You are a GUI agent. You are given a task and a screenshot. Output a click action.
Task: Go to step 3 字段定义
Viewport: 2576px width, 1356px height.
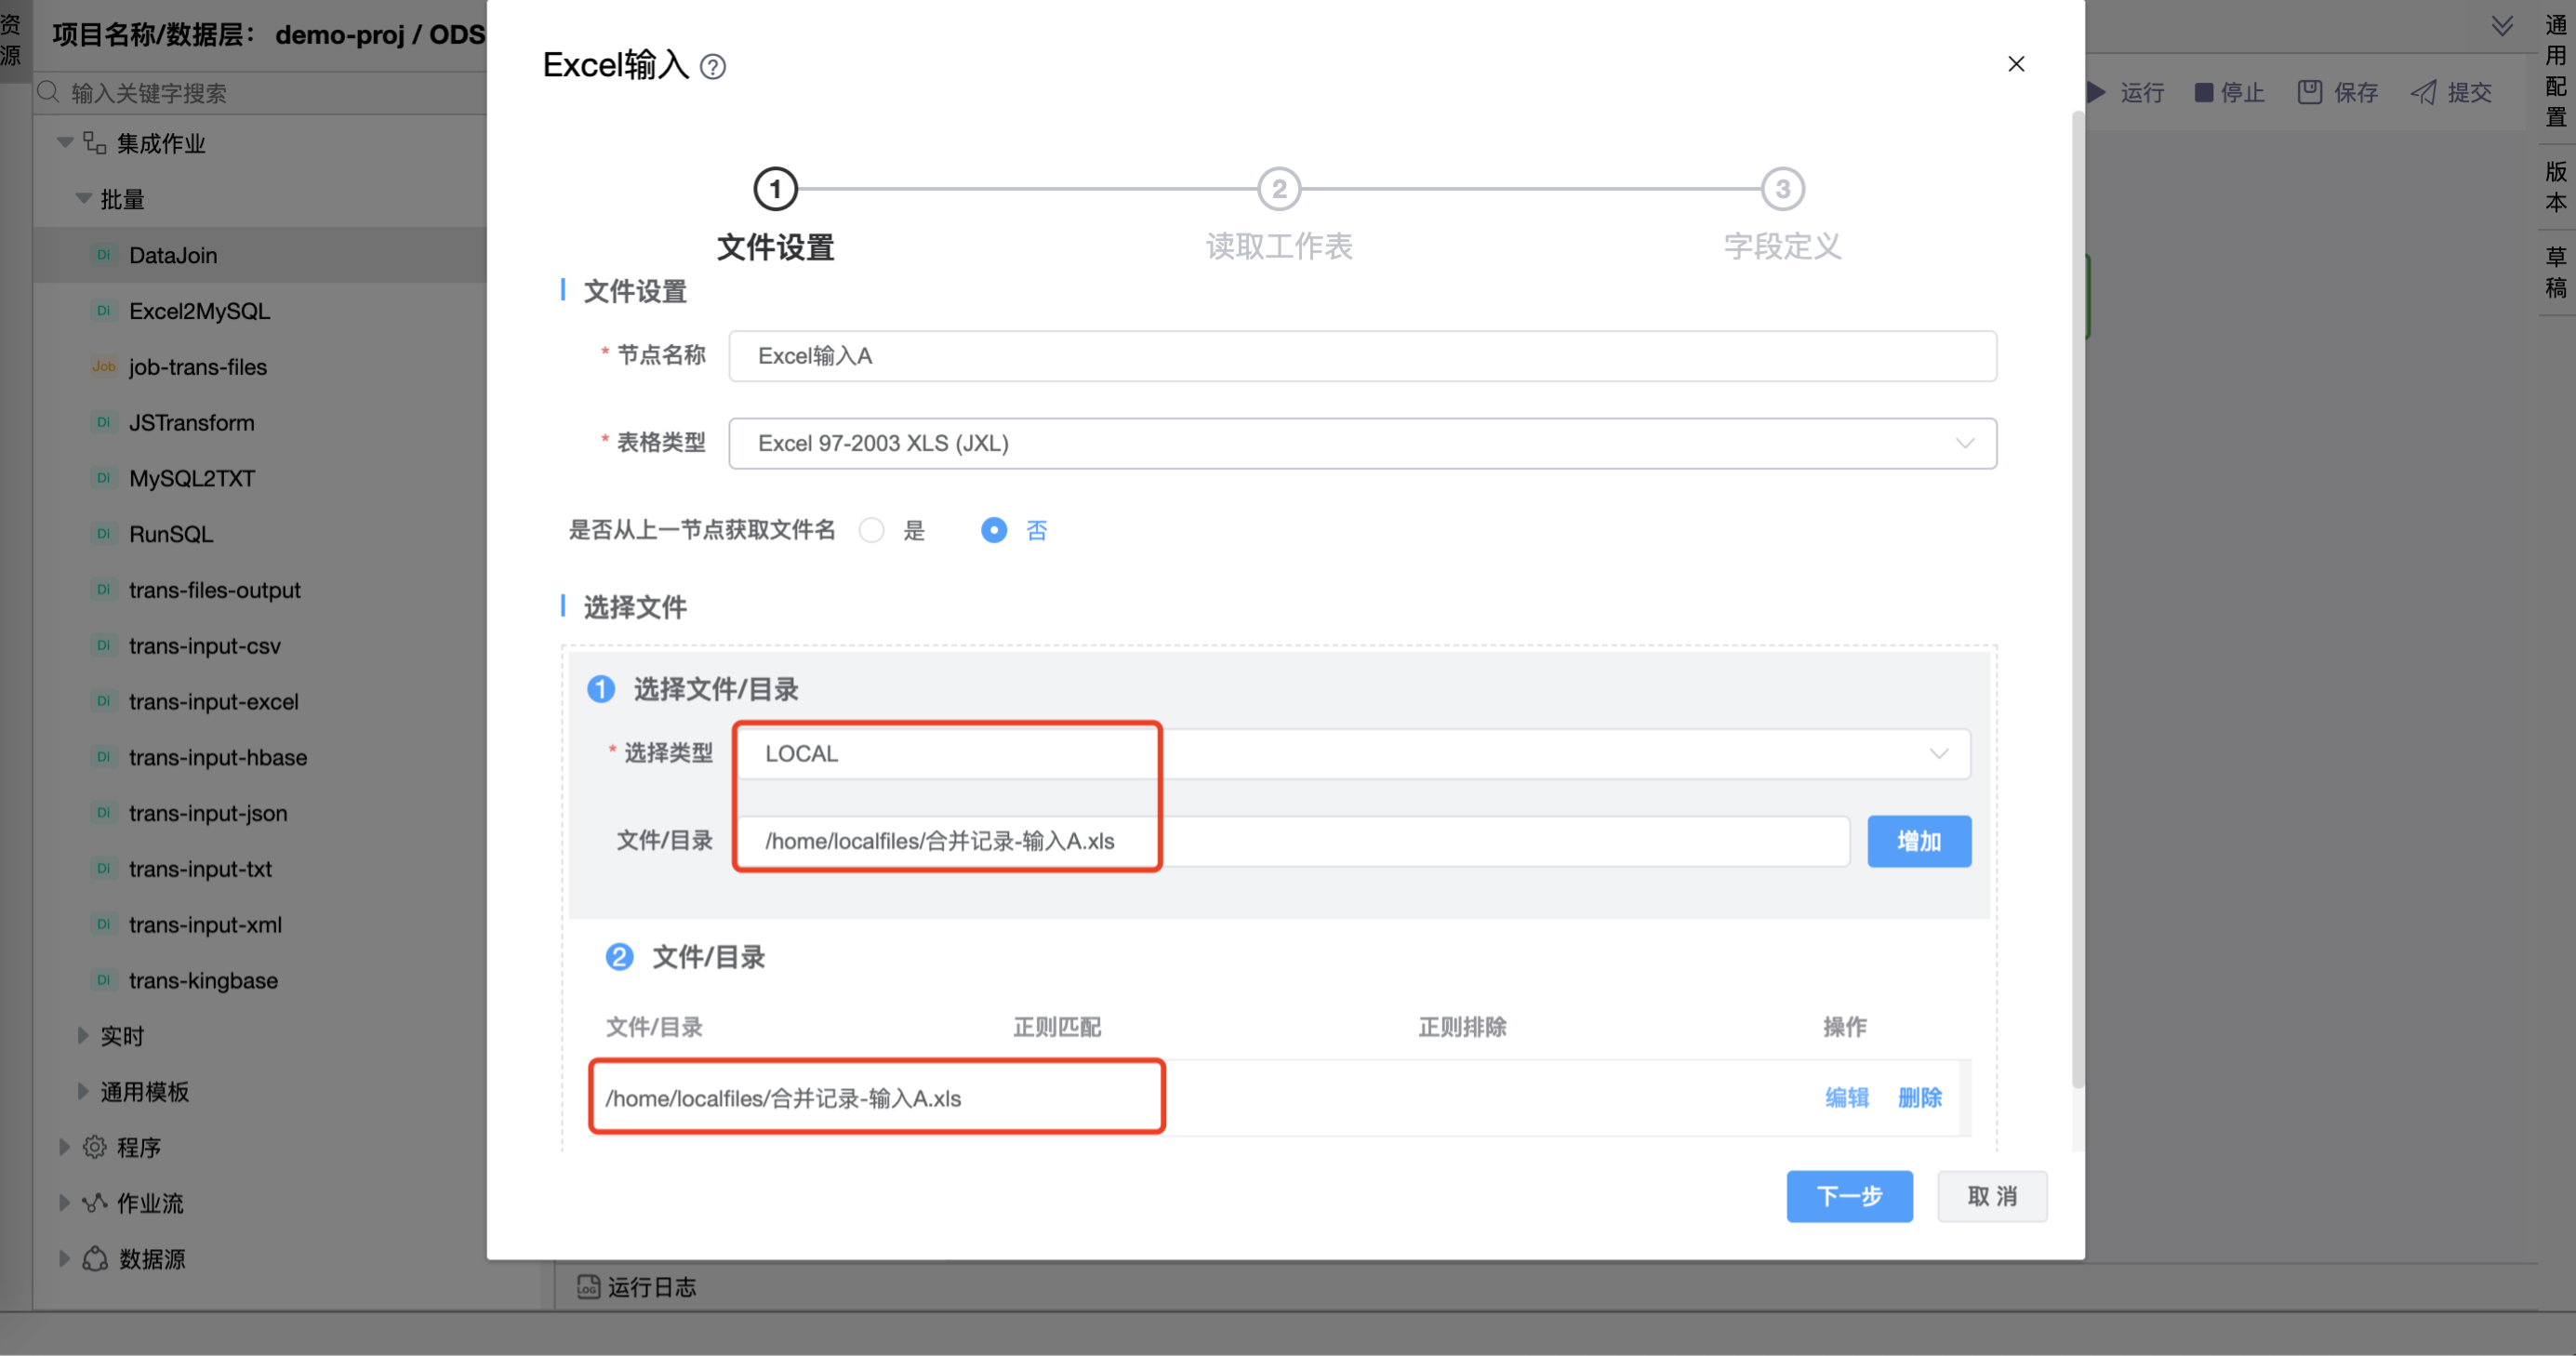click(1782, 189)
